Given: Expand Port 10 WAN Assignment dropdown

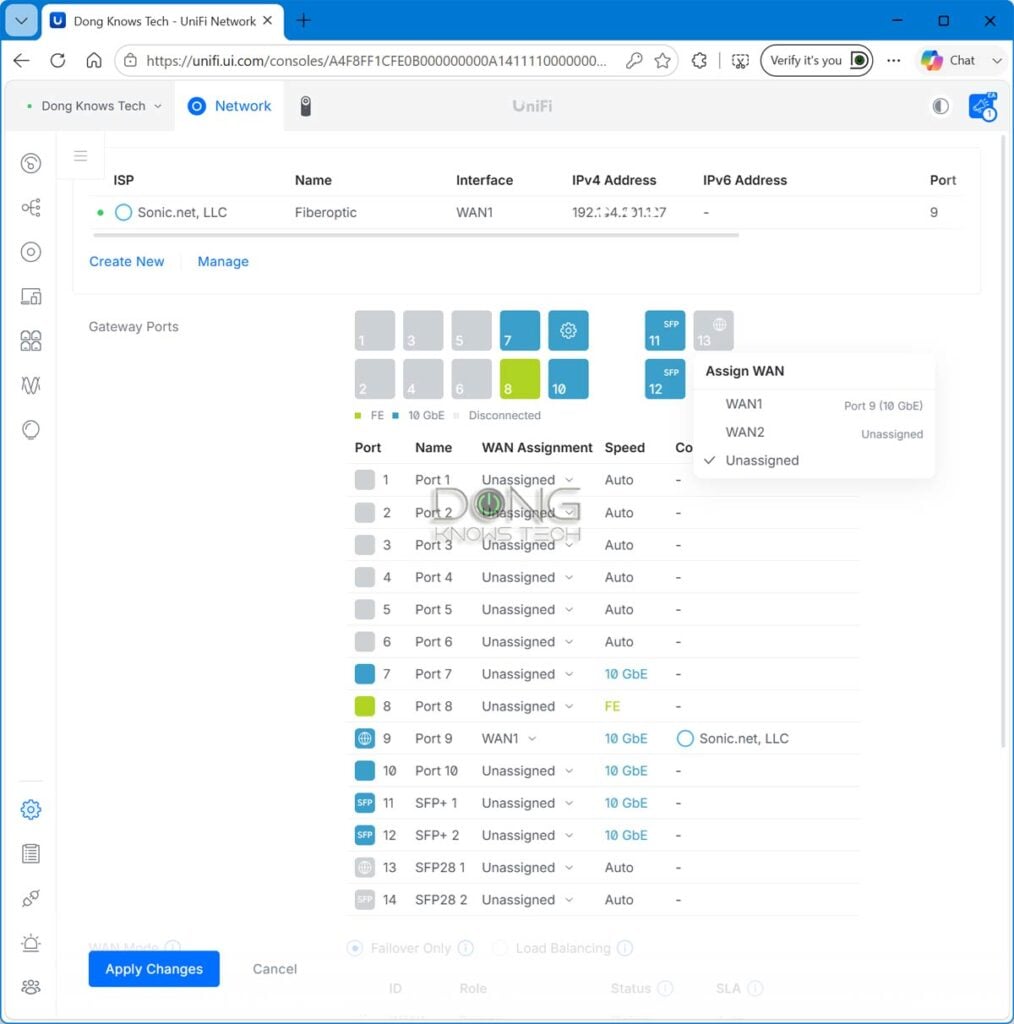Looking at the screenshot, I should click(528, 771).
